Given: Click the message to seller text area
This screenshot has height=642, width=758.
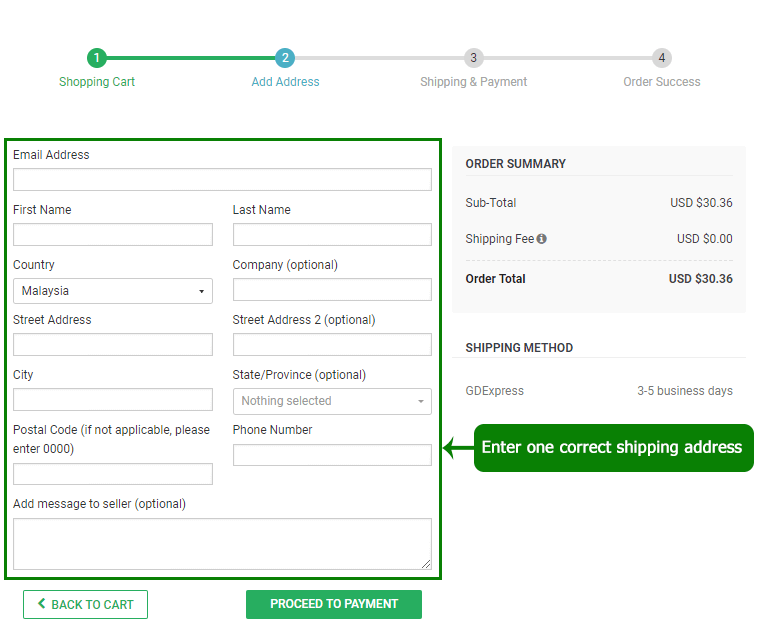Looking at the screenshot, I should pyautogui.click(x=222, y=543).
